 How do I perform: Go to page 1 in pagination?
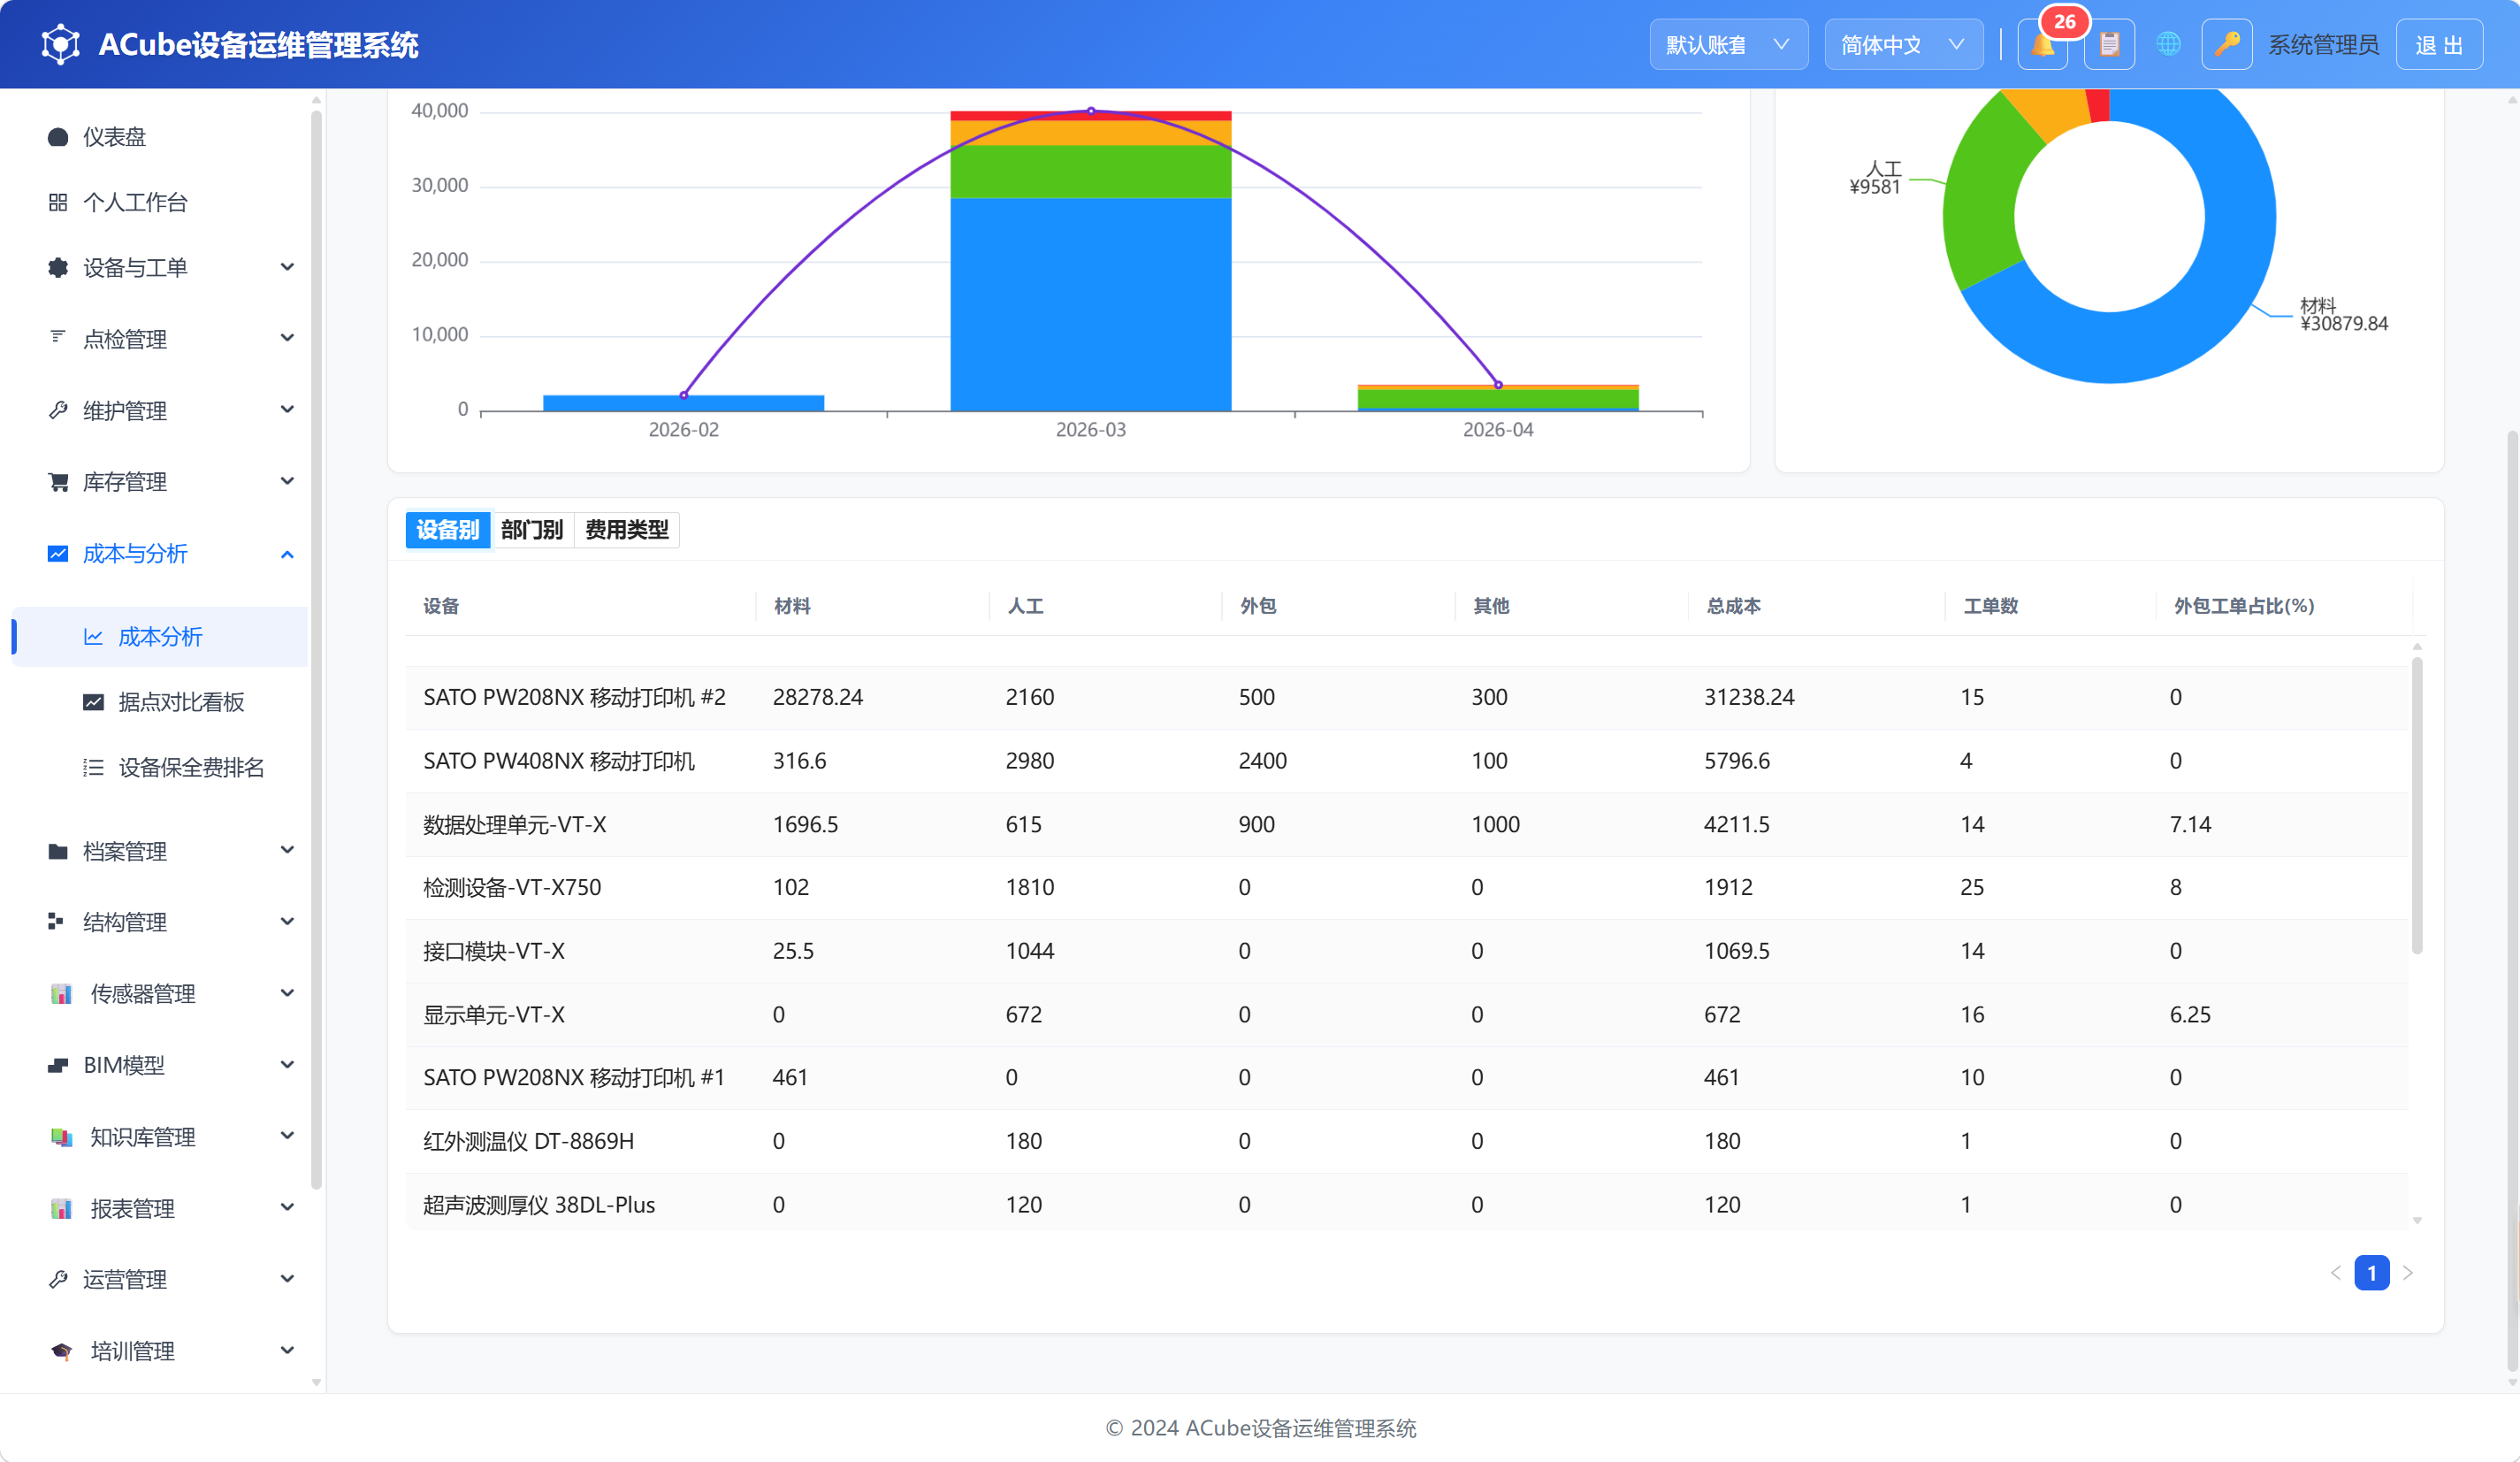[x=2371, y=1273]
